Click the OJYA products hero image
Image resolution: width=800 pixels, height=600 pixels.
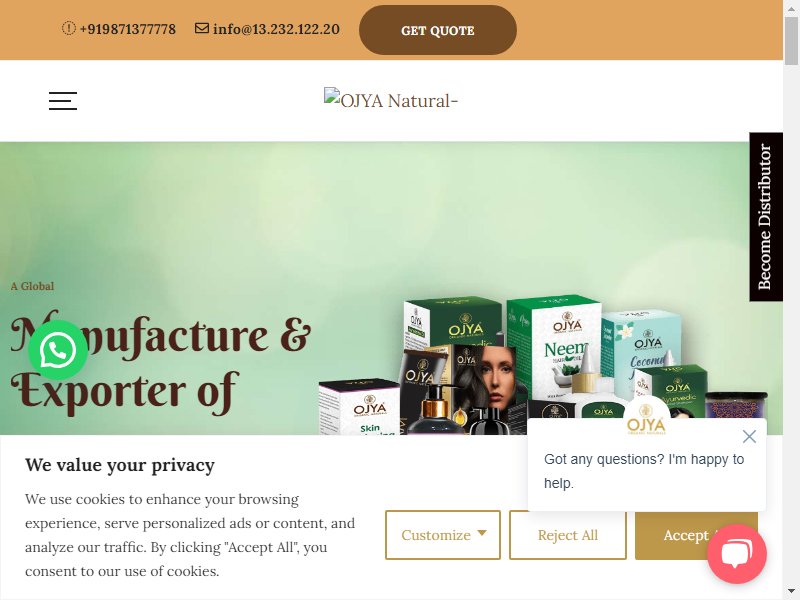tap(542, 365)
